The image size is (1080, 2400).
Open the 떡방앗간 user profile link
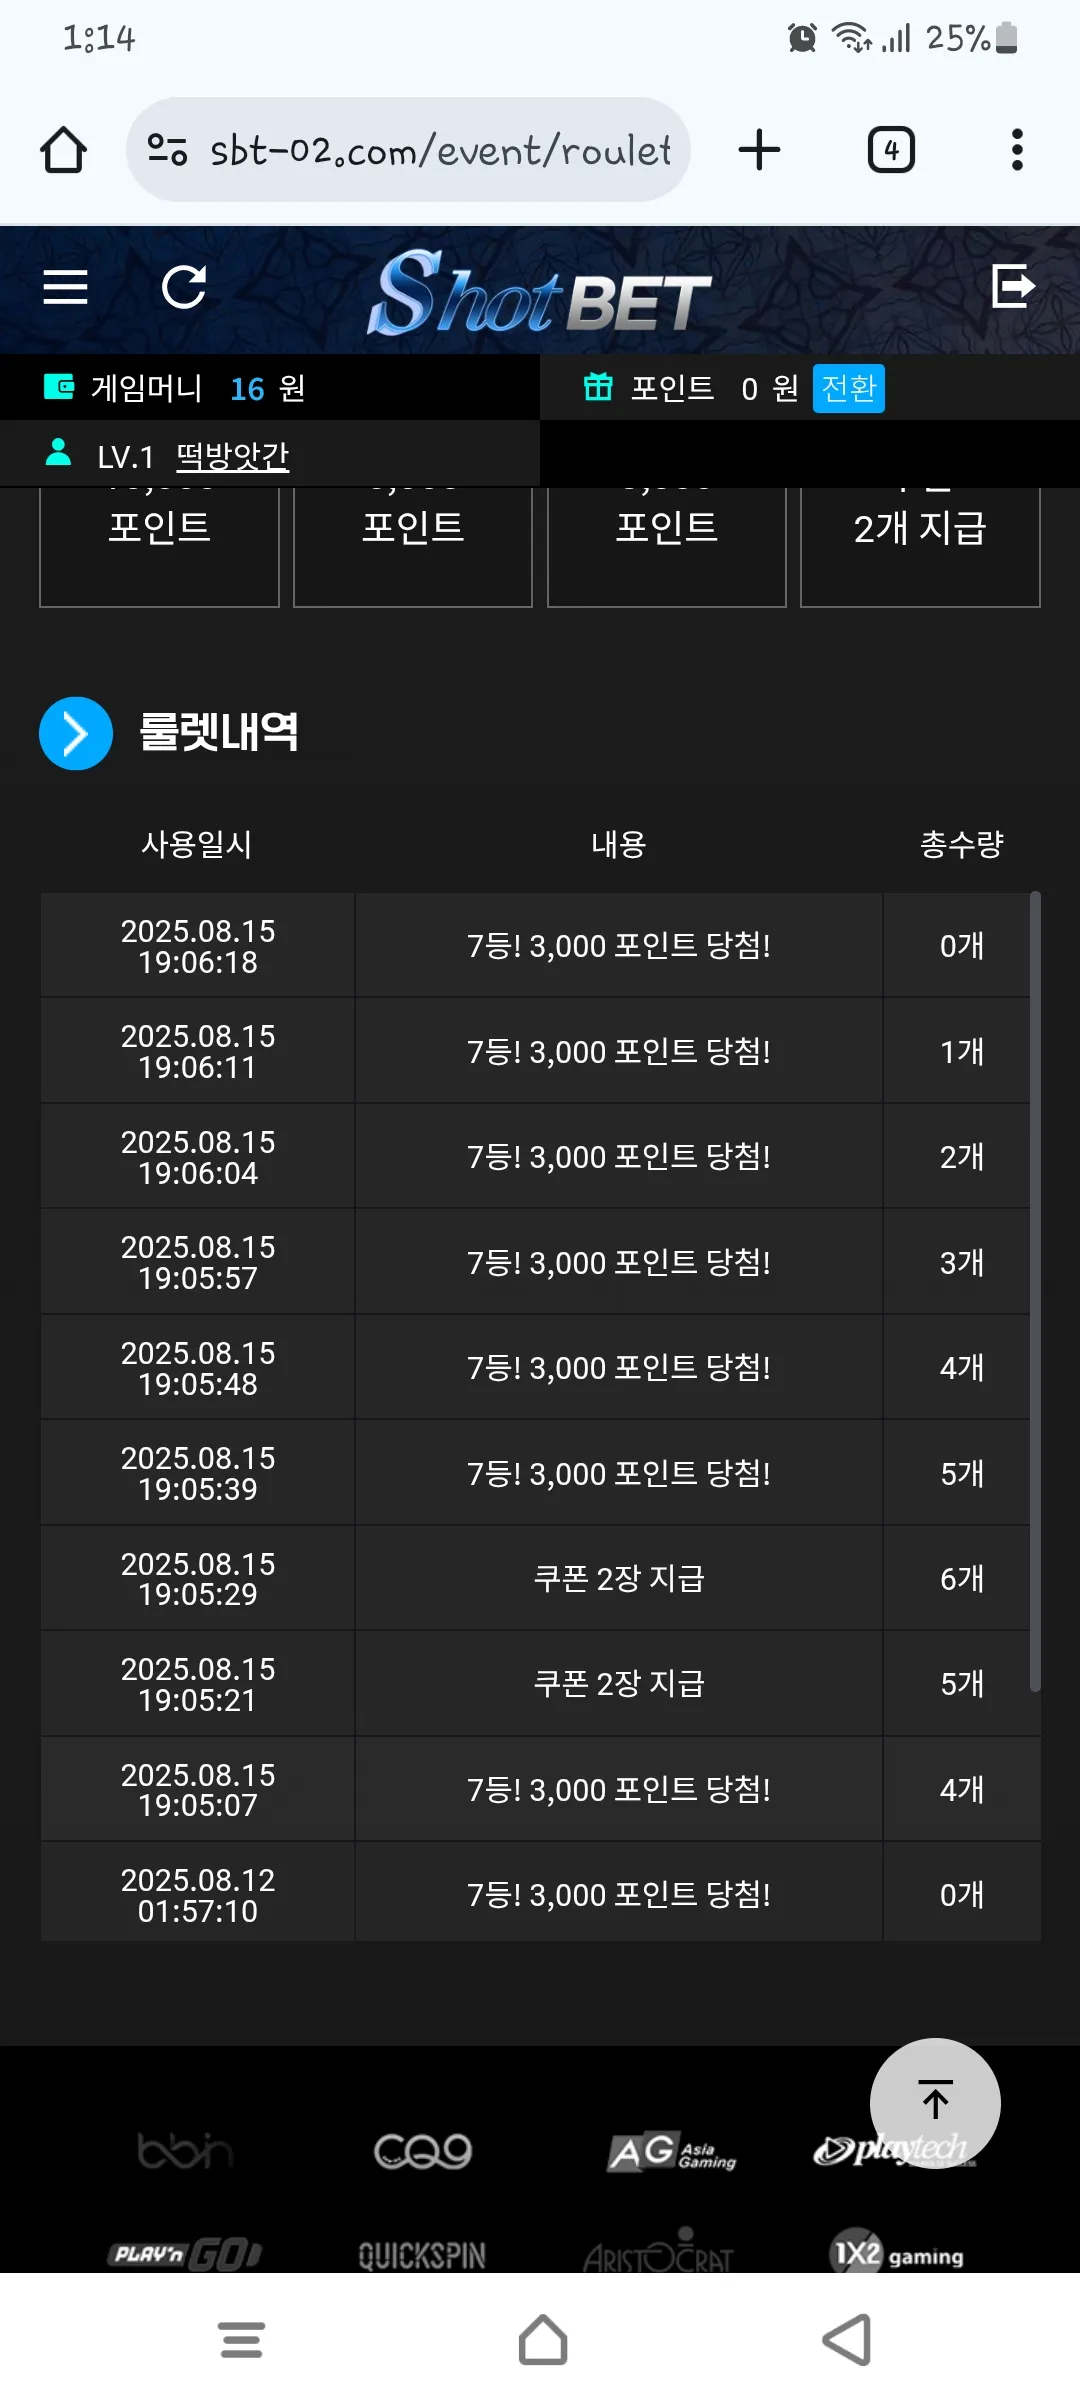[x=232, y=456]
